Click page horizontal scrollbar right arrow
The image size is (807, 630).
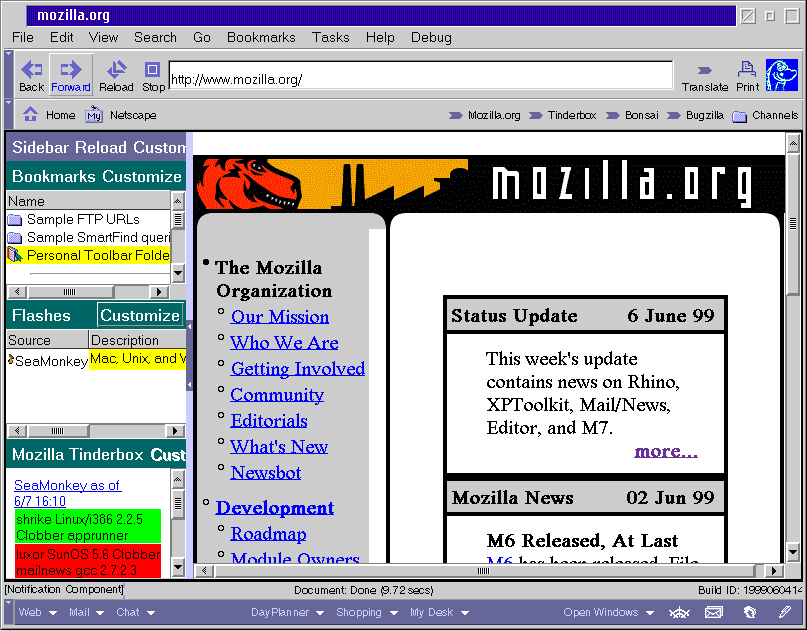pyautogui.click(x=774, y=570)
